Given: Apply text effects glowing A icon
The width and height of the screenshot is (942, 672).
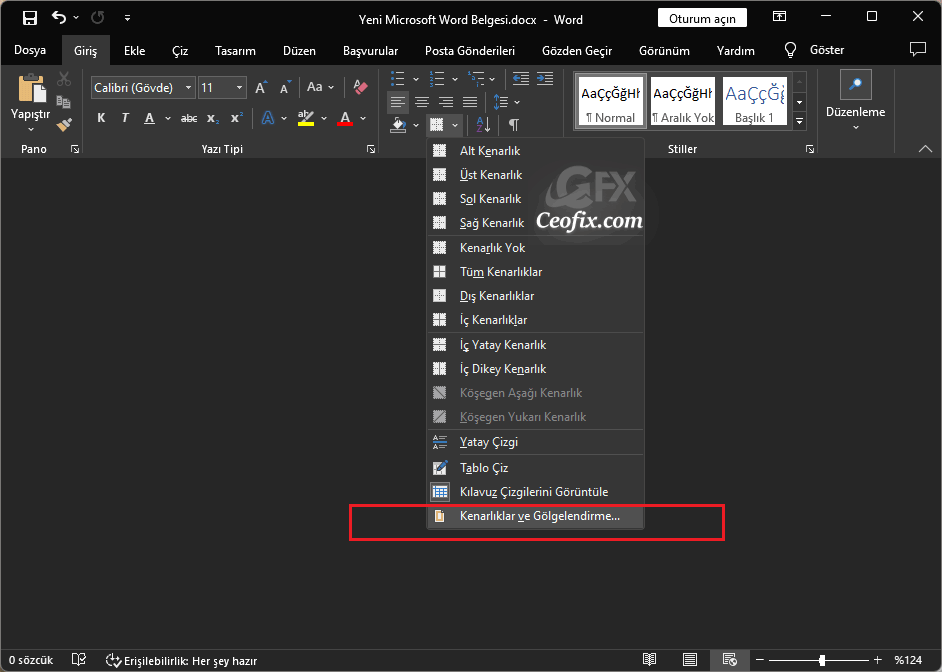Looking at the screenshot, I should tap(268, 118).
